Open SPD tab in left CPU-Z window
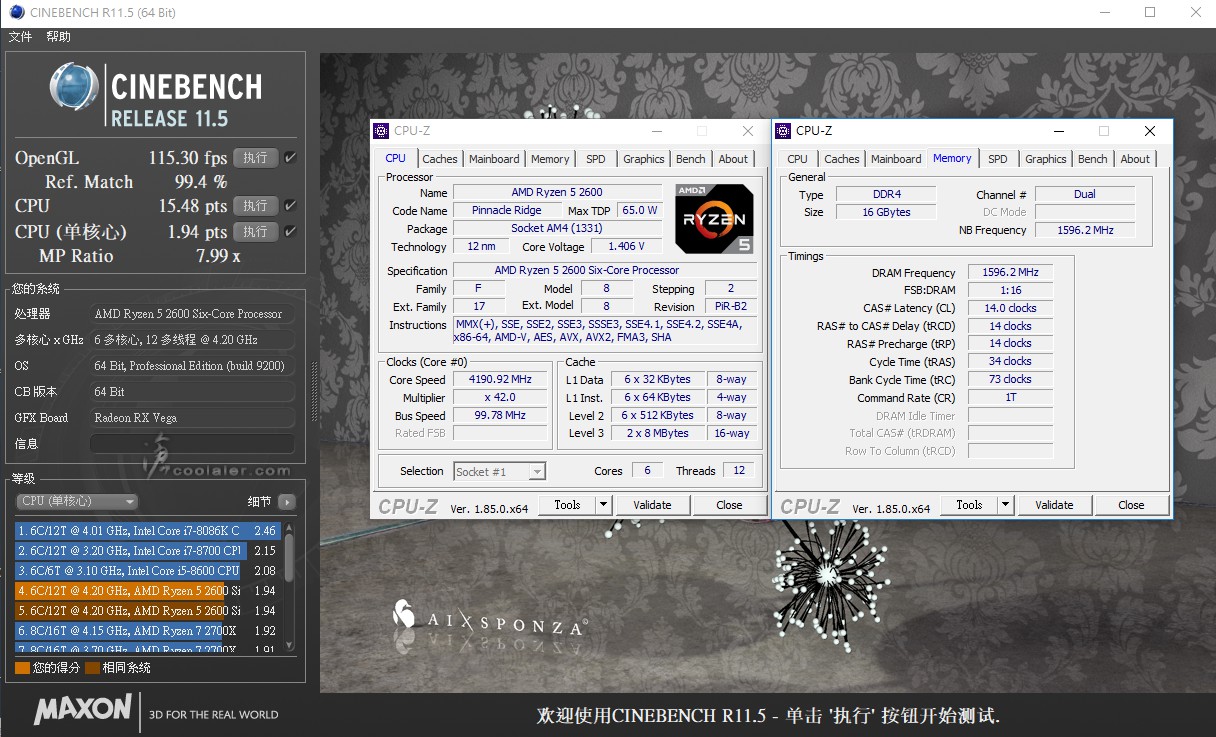Viewport: 1216px width, 737px height. (x=596, y=159)
